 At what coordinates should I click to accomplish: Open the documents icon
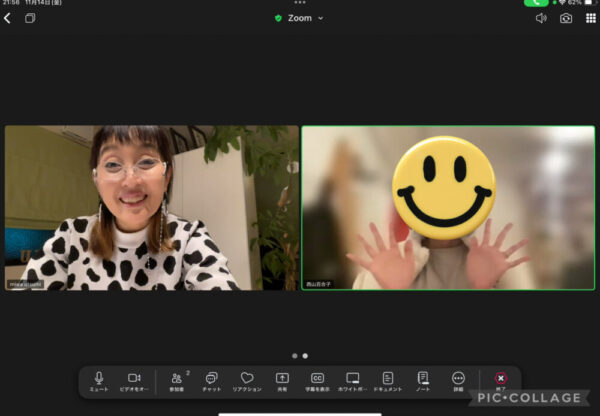[x=388, y=379]
